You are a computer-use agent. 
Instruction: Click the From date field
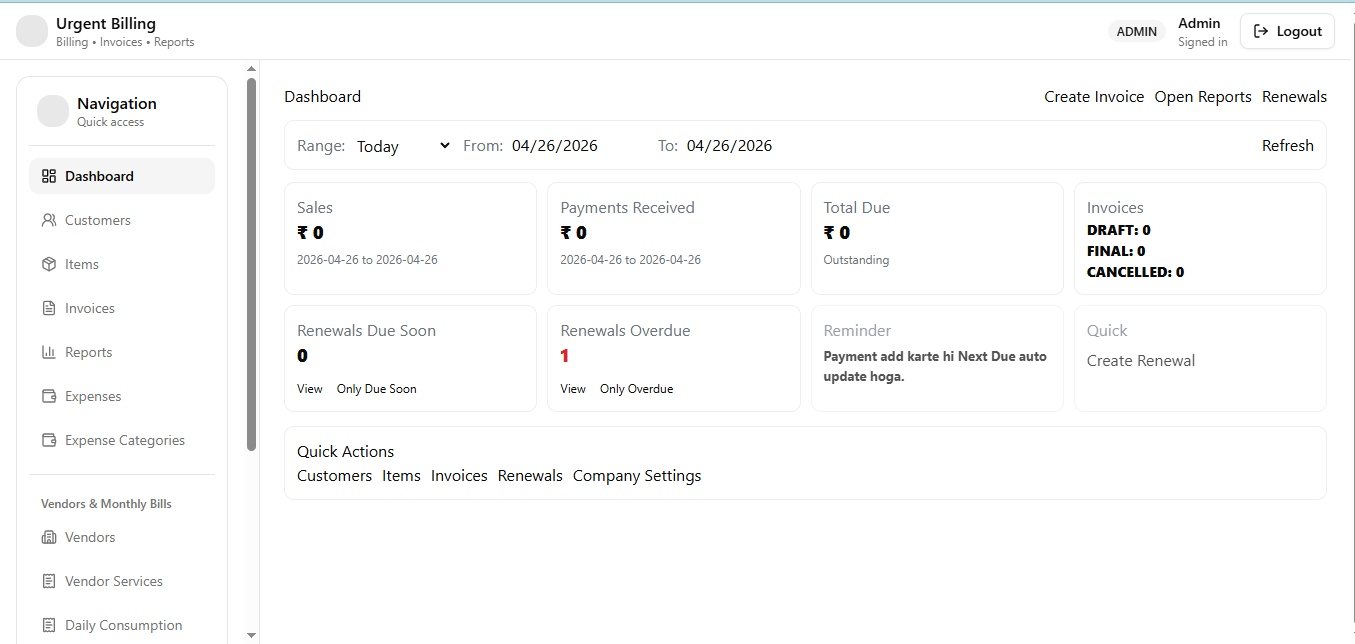click(x=555, y=145)
